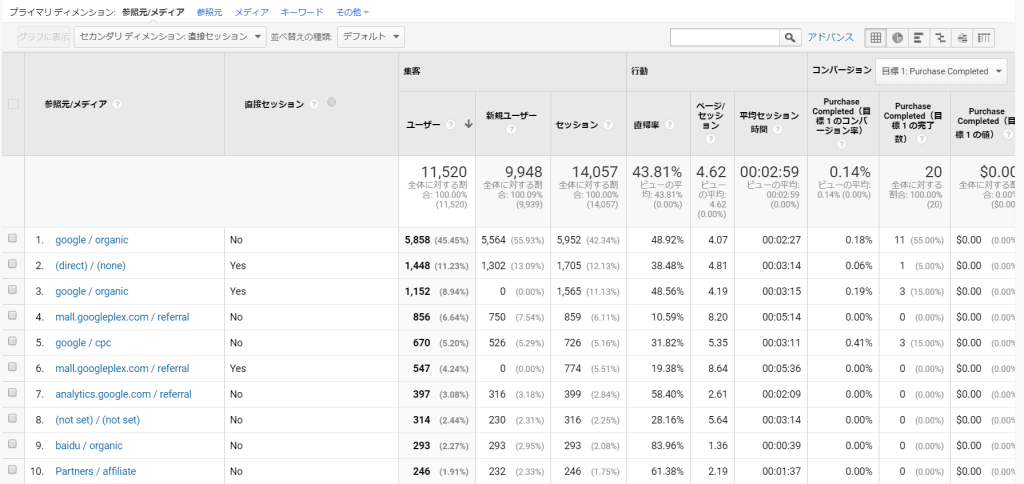
Task: Check row 7 analytics.google.com checkbox
Action: 12,393
